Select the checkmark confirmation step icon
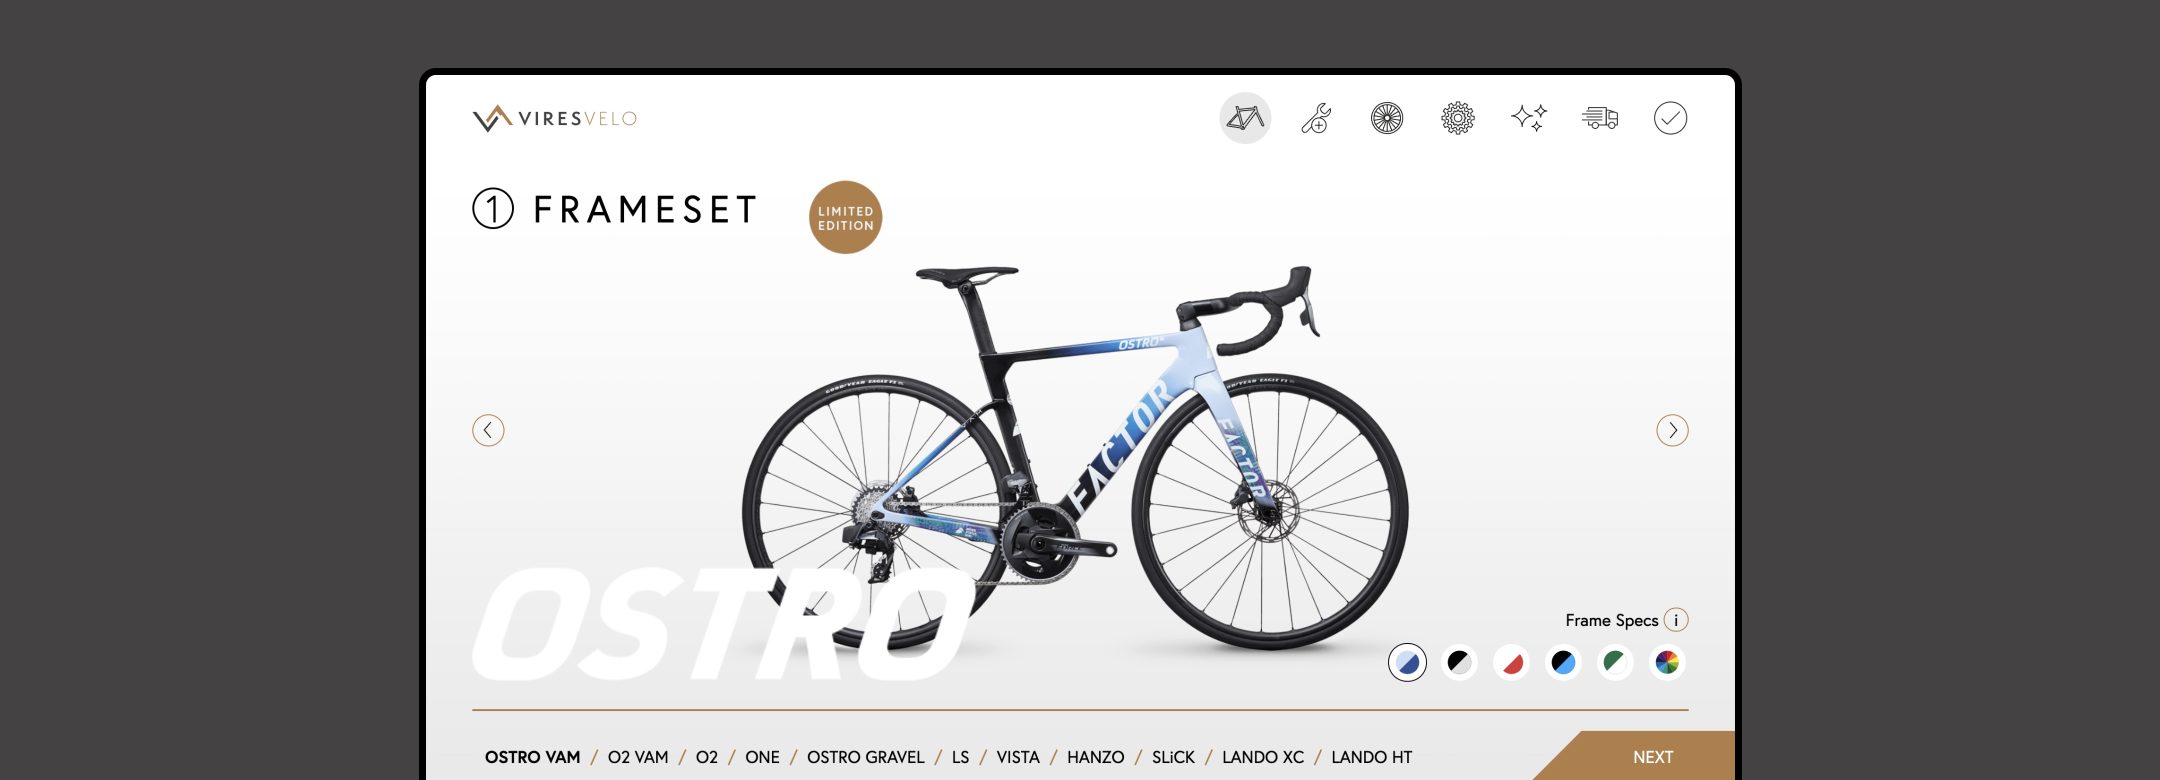The width and height of the screenshot is (2160, 780). [x=1670, y=118]
